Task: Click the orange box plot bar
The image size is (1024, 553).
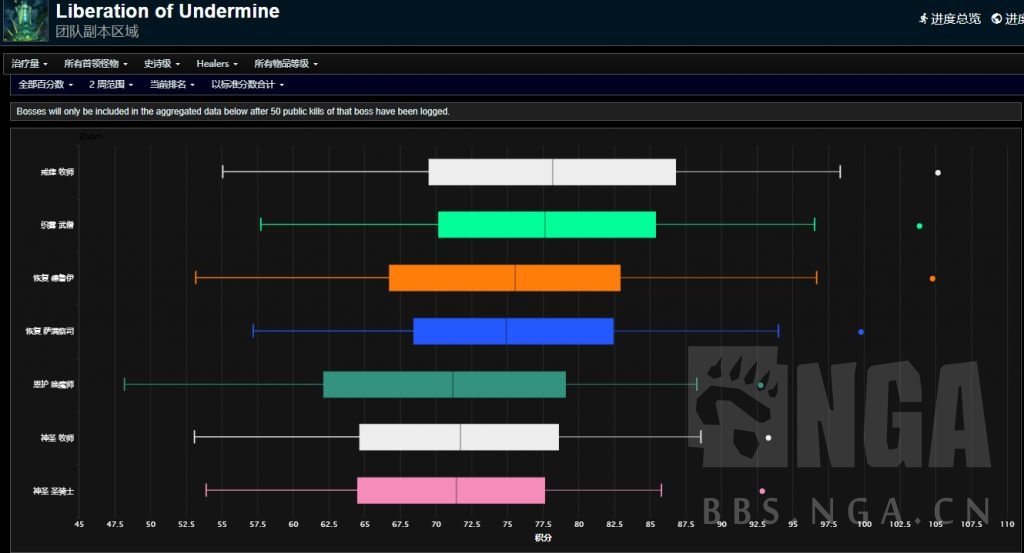Action: click(504, 278)
